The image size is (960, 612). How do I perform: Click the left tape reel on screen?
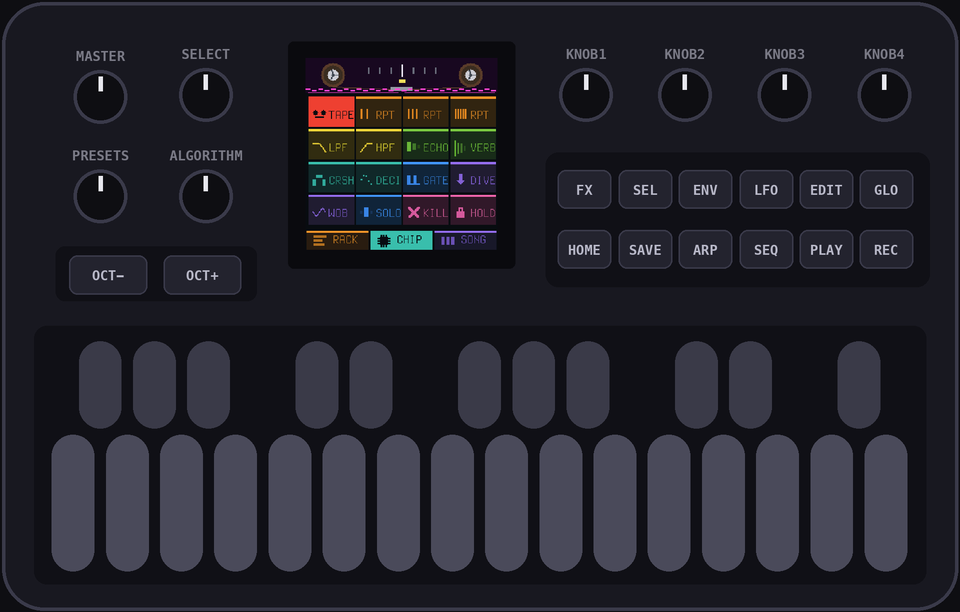(333, 75)
